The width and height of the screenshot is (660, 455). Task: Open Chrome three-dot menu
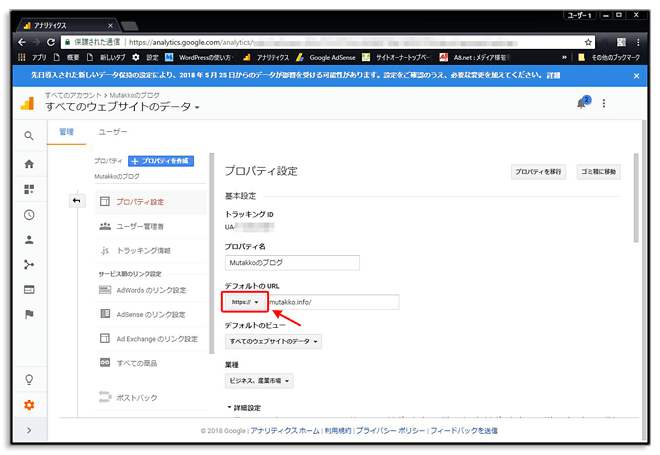pyautogui.click(x=638, y=42)
